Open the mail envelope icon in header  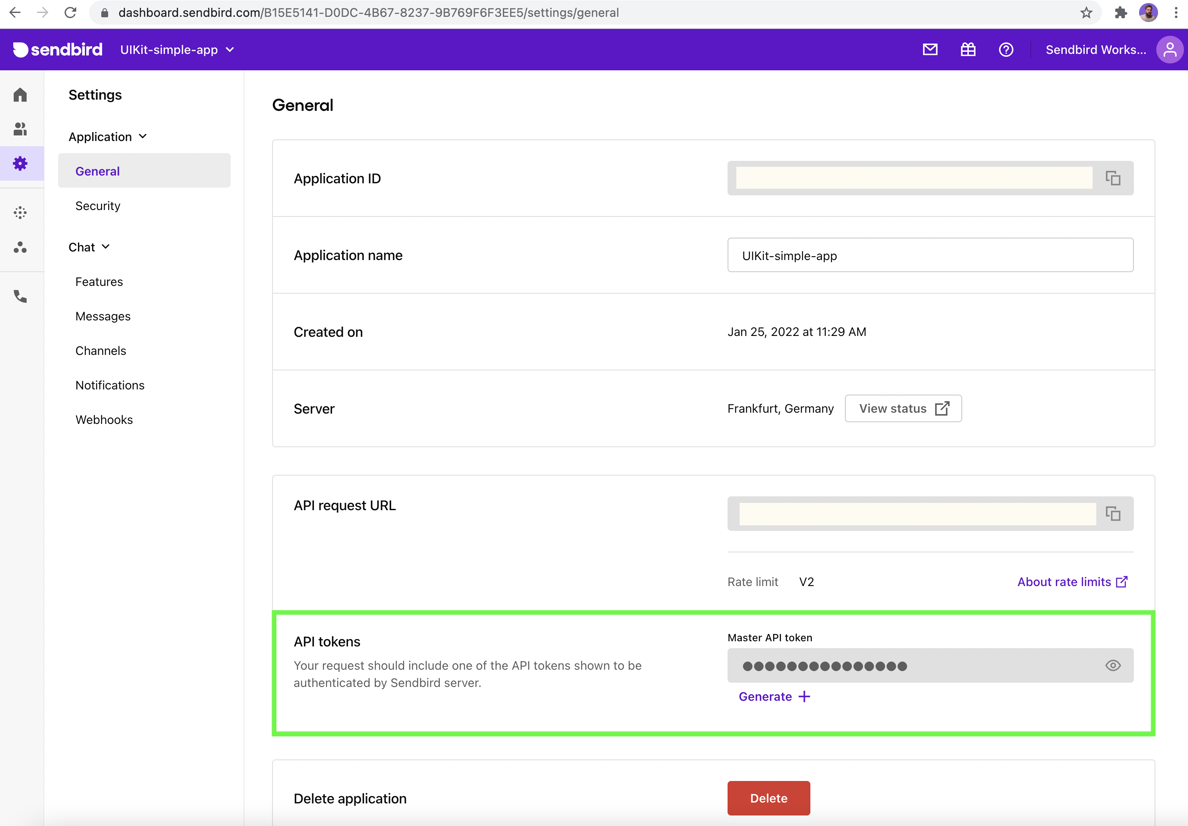coord(930,49)
